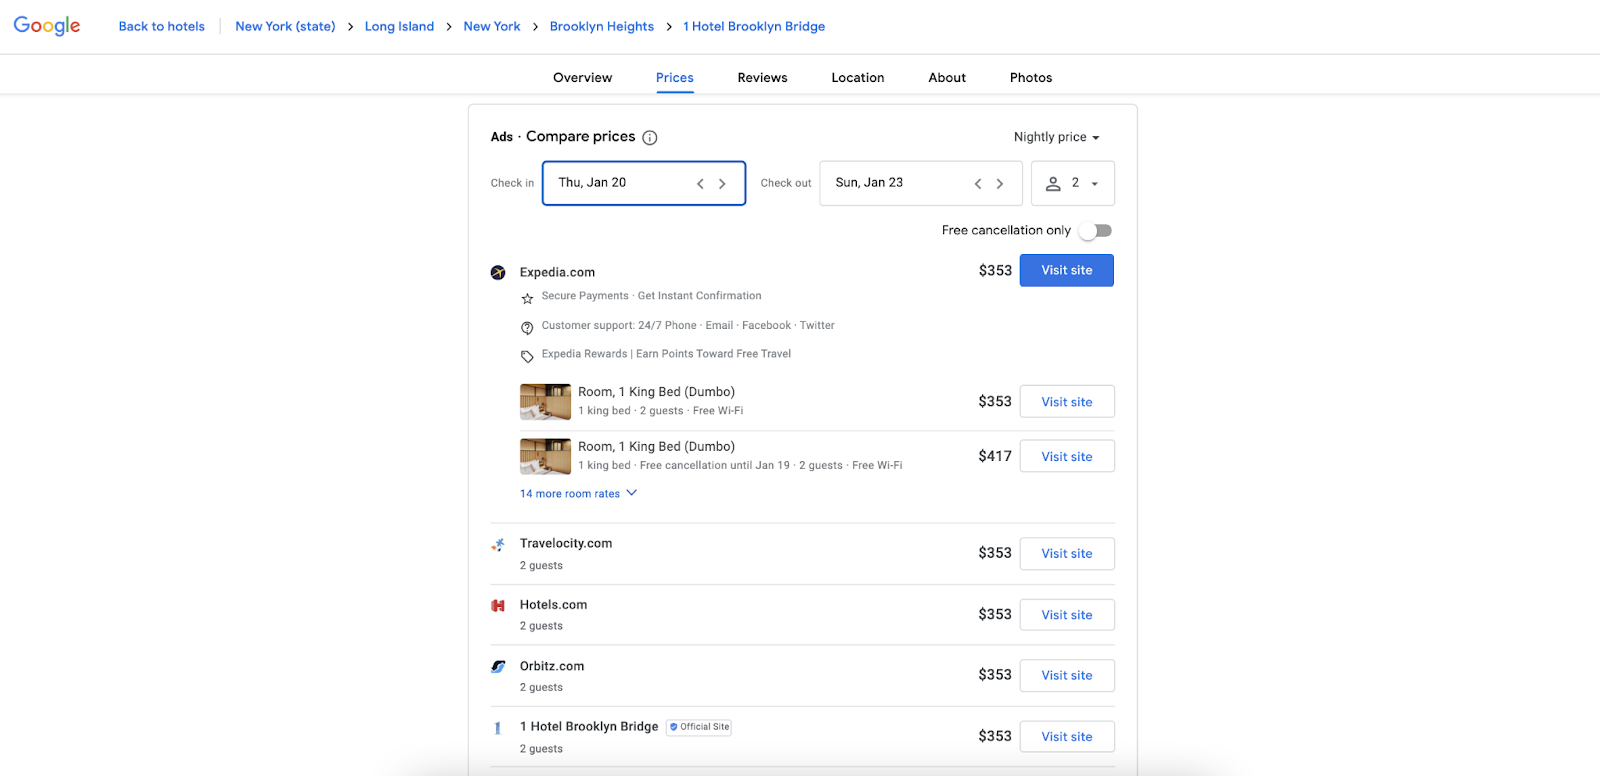Switch to the Photos tab
Image resolution: width=1600 pixels, height=776 pixels.
click(x=1031, y=78)
